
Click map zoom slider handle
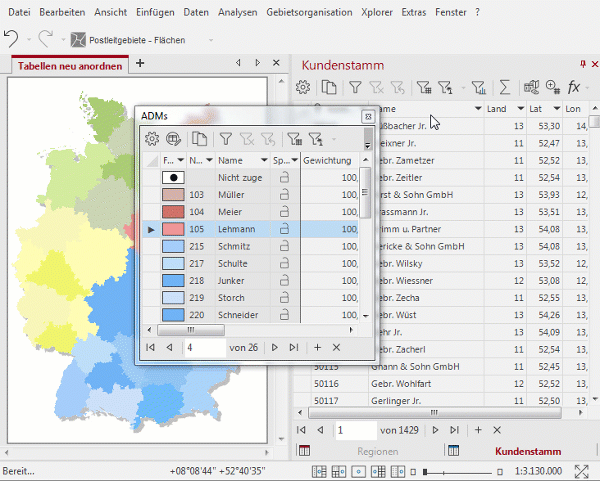425,471
